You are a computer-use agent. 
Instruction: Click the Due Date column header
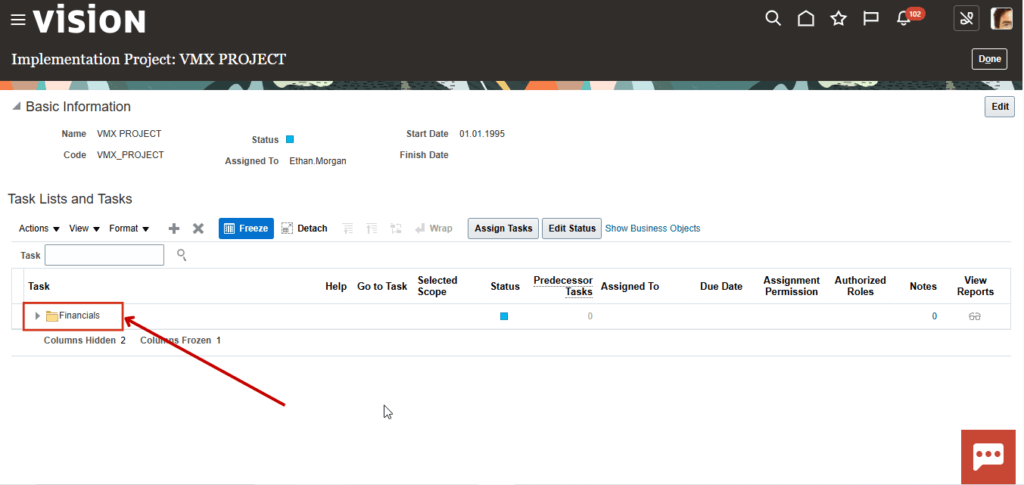coord(721,286)
